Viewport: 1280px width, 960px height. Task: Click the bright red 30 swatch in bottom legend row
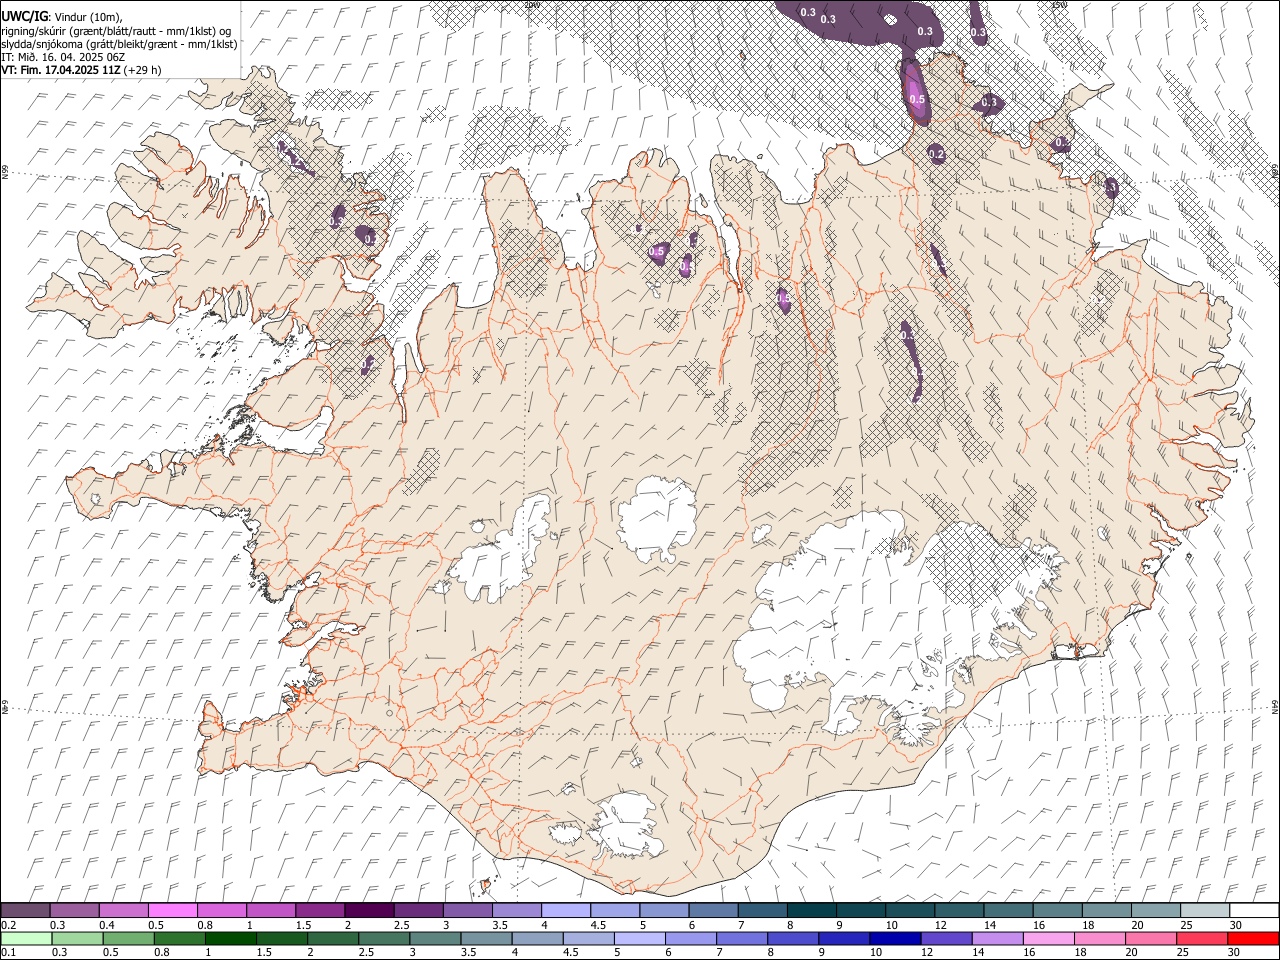(1253, 939)
